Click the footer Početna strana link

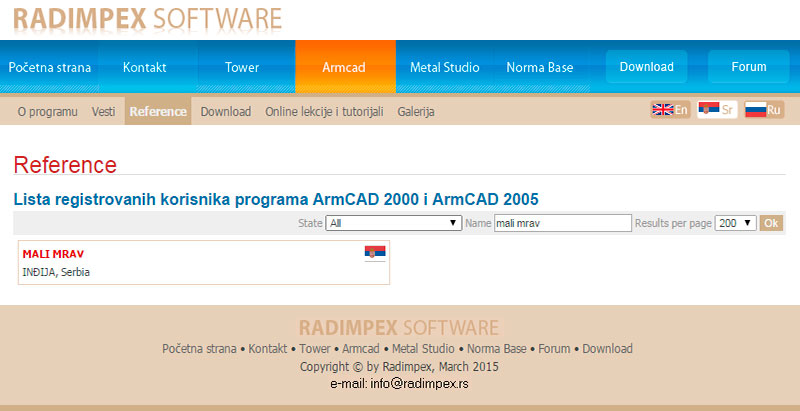[x=199, y=349]
